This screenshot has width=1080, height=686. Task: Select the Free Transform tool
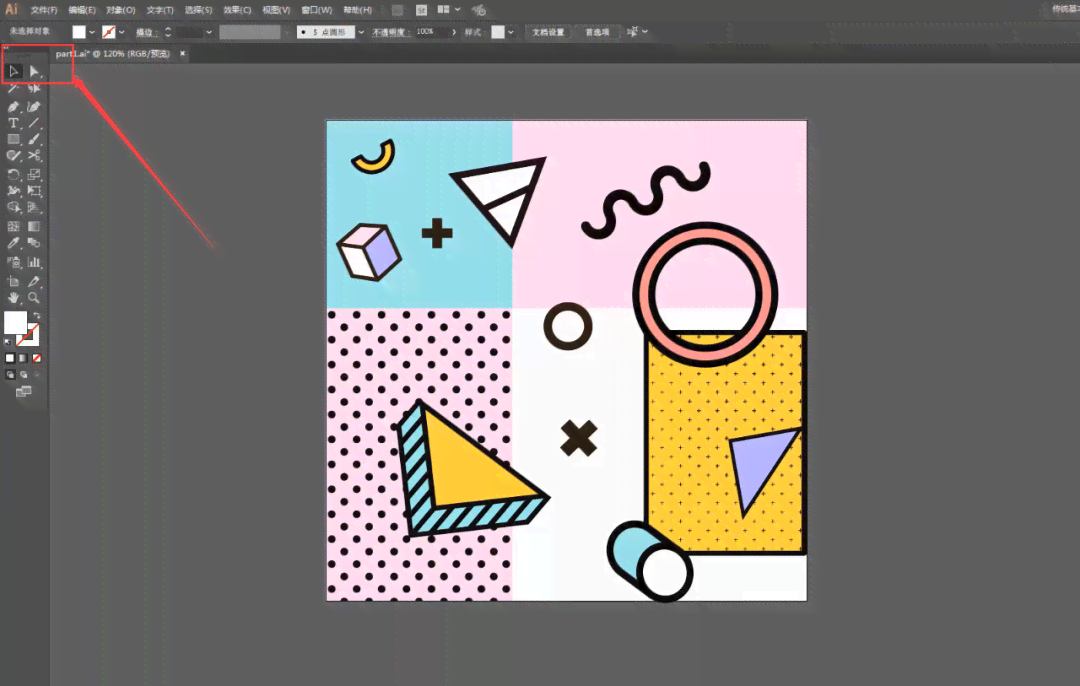pos(34,191)
